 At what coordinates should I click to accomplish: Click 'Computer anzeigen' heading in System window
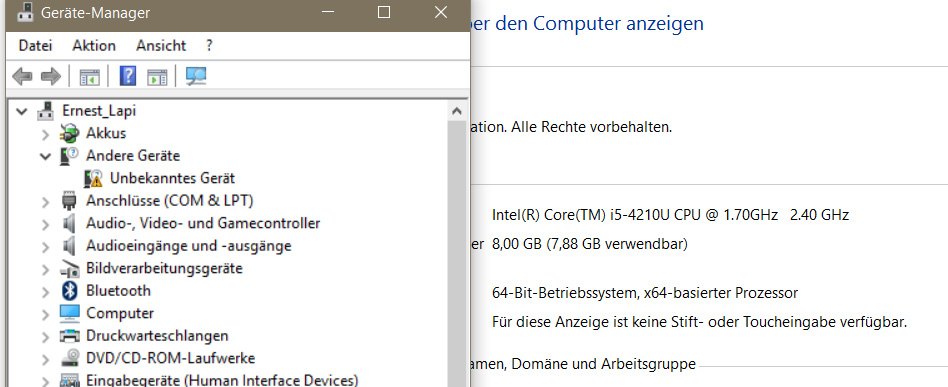[618, 24]
